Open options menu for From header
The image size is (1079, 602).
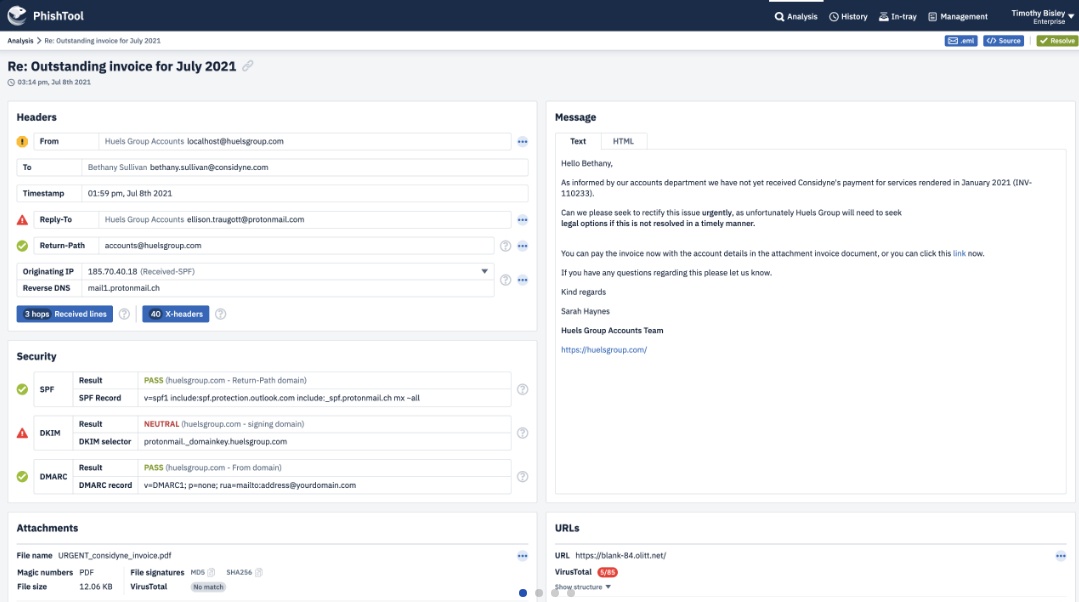click(522, 142)
